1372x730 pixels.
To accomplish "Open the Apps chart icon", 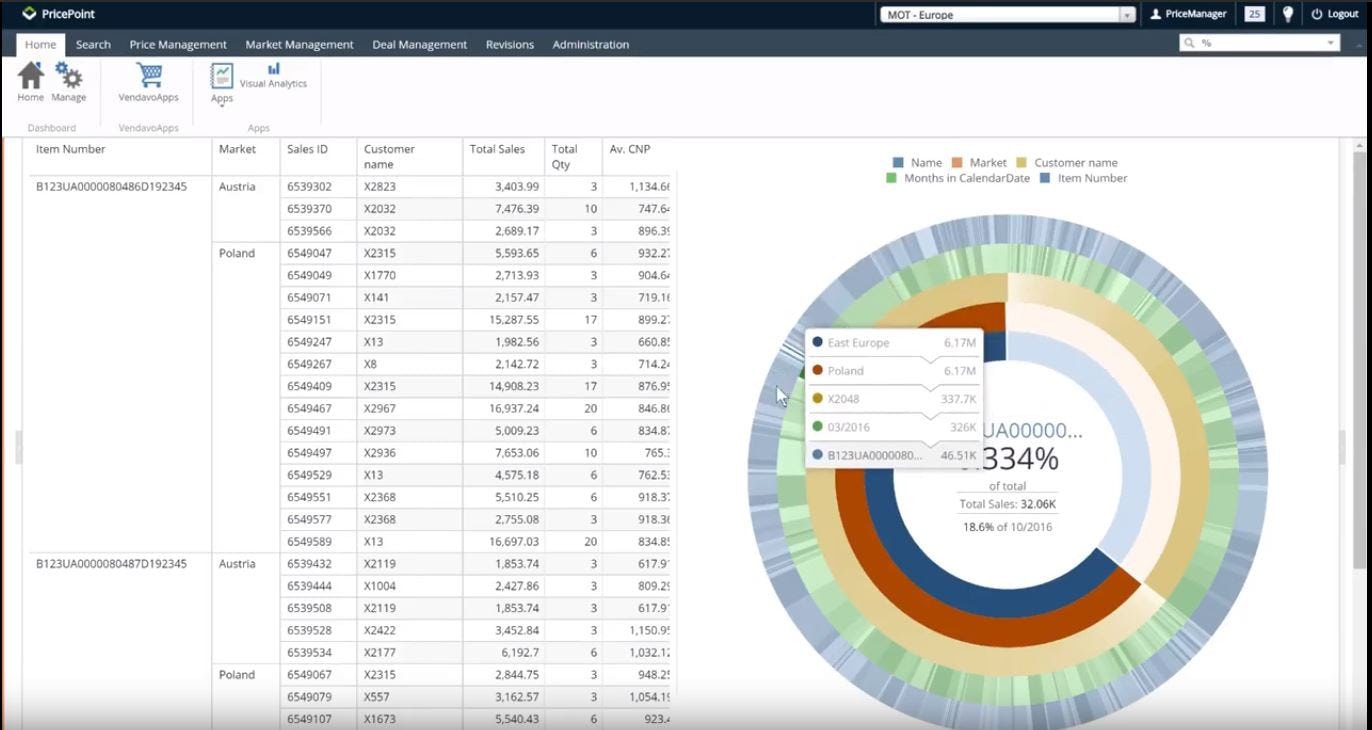I will click(220, 74).
